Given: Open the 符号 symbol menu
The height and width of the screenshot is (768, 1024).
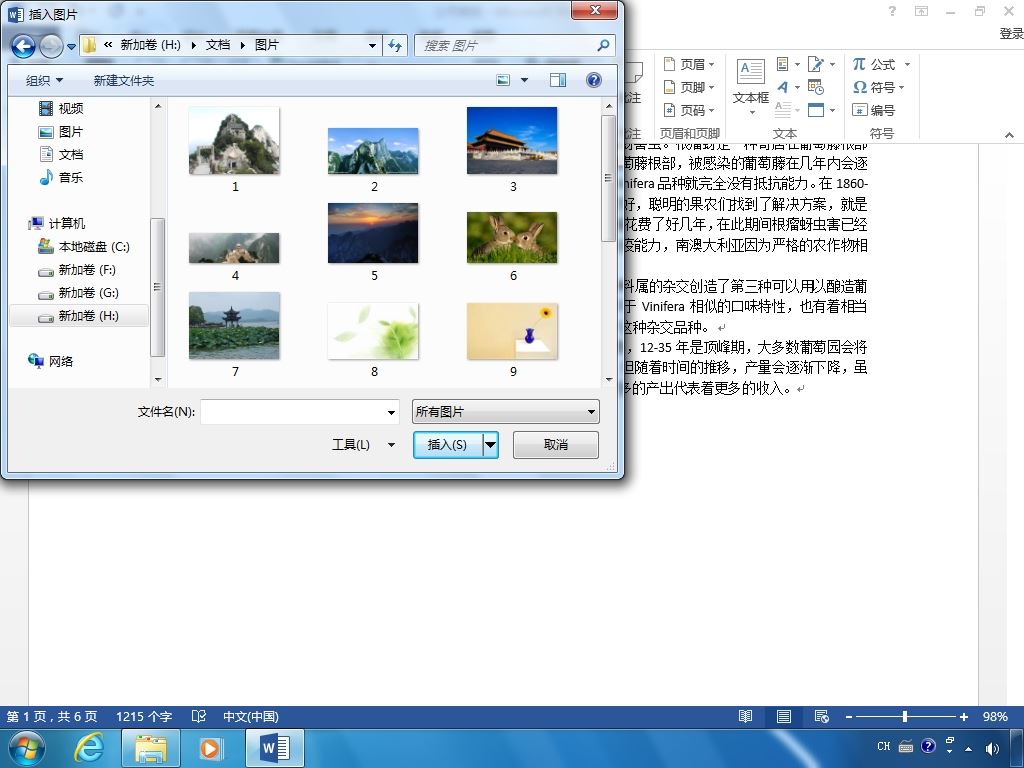Looking at the screenshot, I should (x=879, y=87).
